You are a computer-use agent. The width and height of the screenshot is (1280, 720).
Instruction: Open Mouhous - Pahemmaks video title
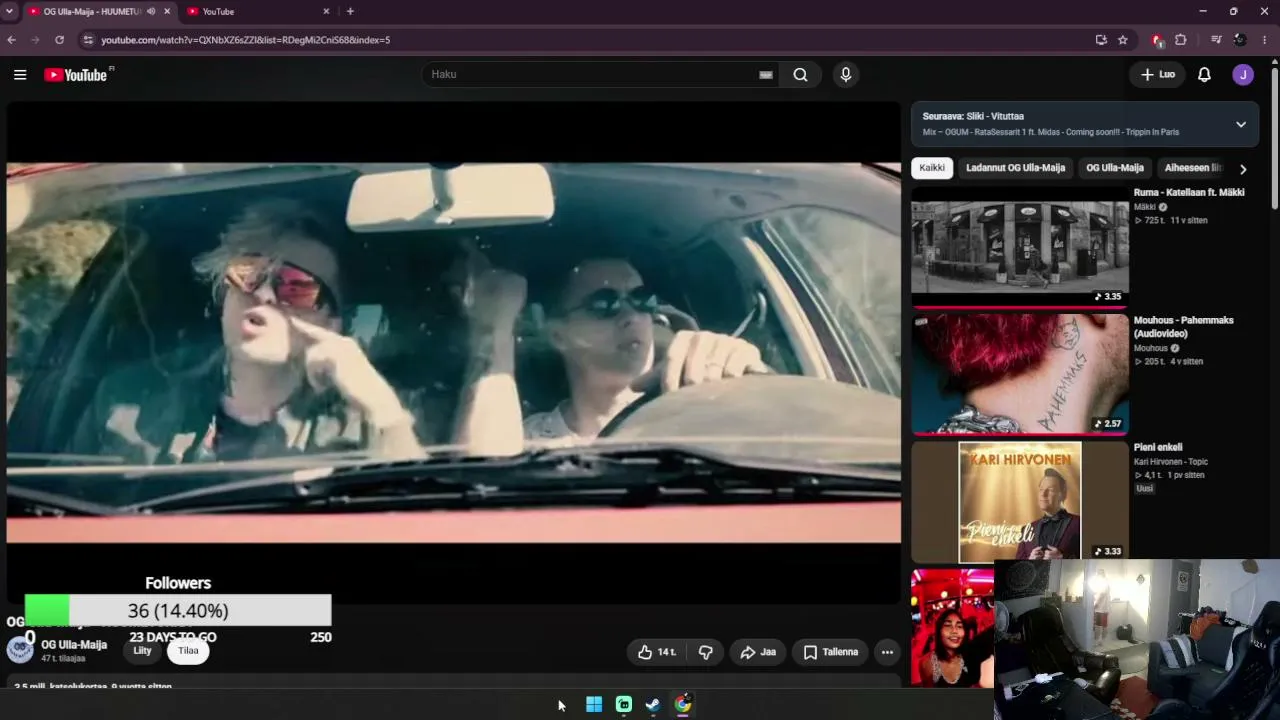[1184, 327]
